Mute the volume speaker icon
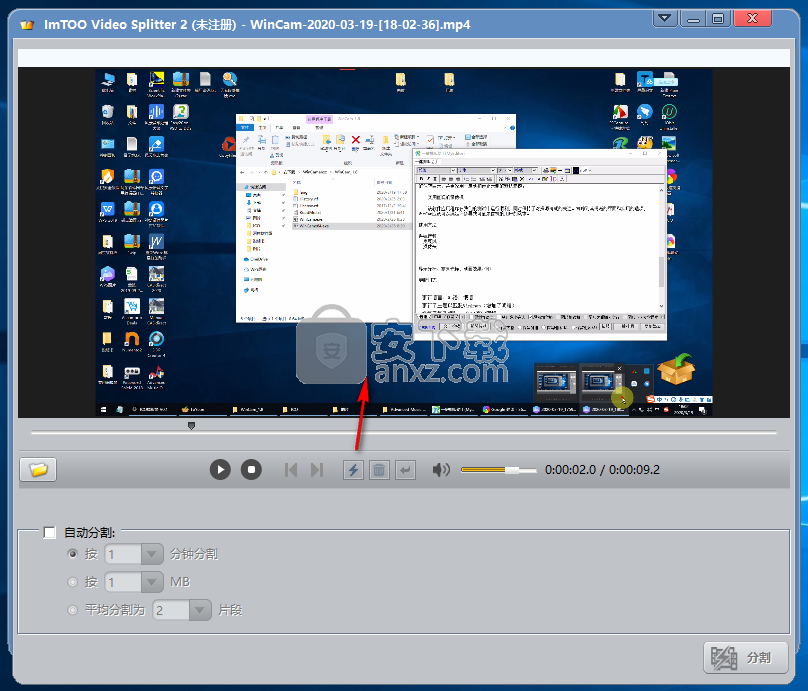 (441, 469)
